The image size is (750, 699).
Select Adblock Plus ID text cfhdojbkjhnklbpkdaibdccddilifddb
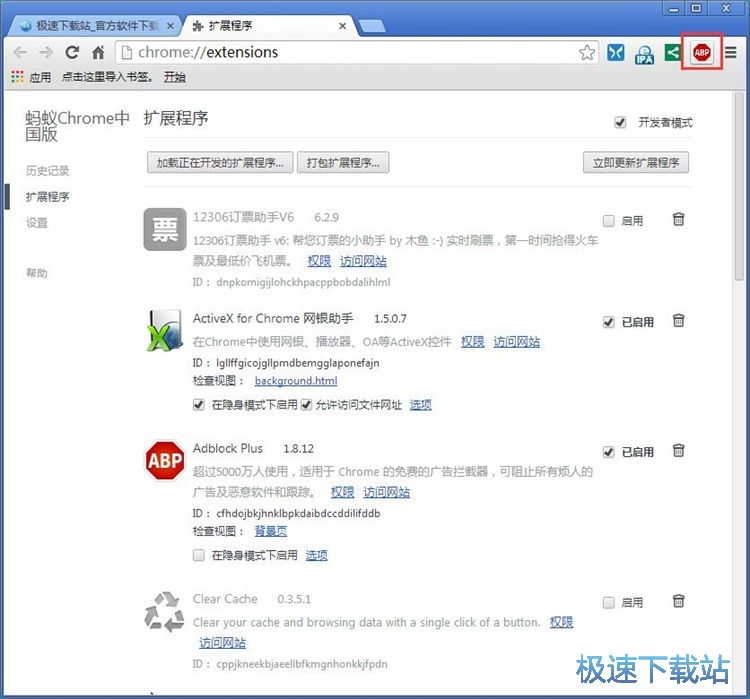pos(298,513)
